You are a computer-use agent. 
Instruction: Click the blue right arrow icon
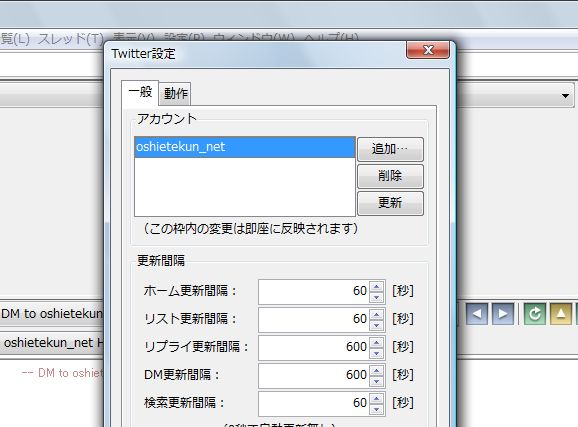coord(503,314)
